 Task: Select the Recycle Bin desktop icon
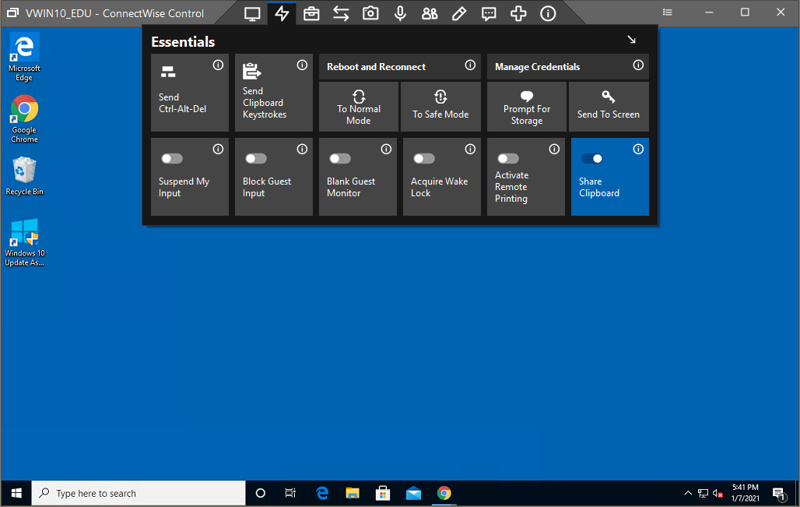tap(24, 176)
